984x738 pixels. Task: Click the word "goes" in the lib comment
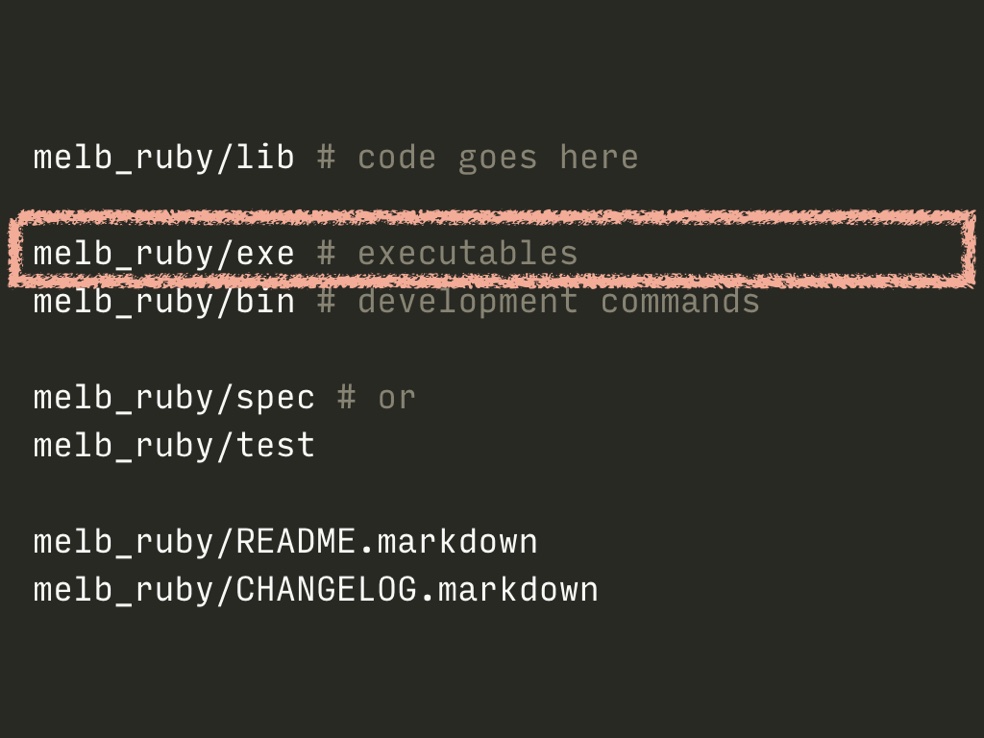[x=497, y=158]
